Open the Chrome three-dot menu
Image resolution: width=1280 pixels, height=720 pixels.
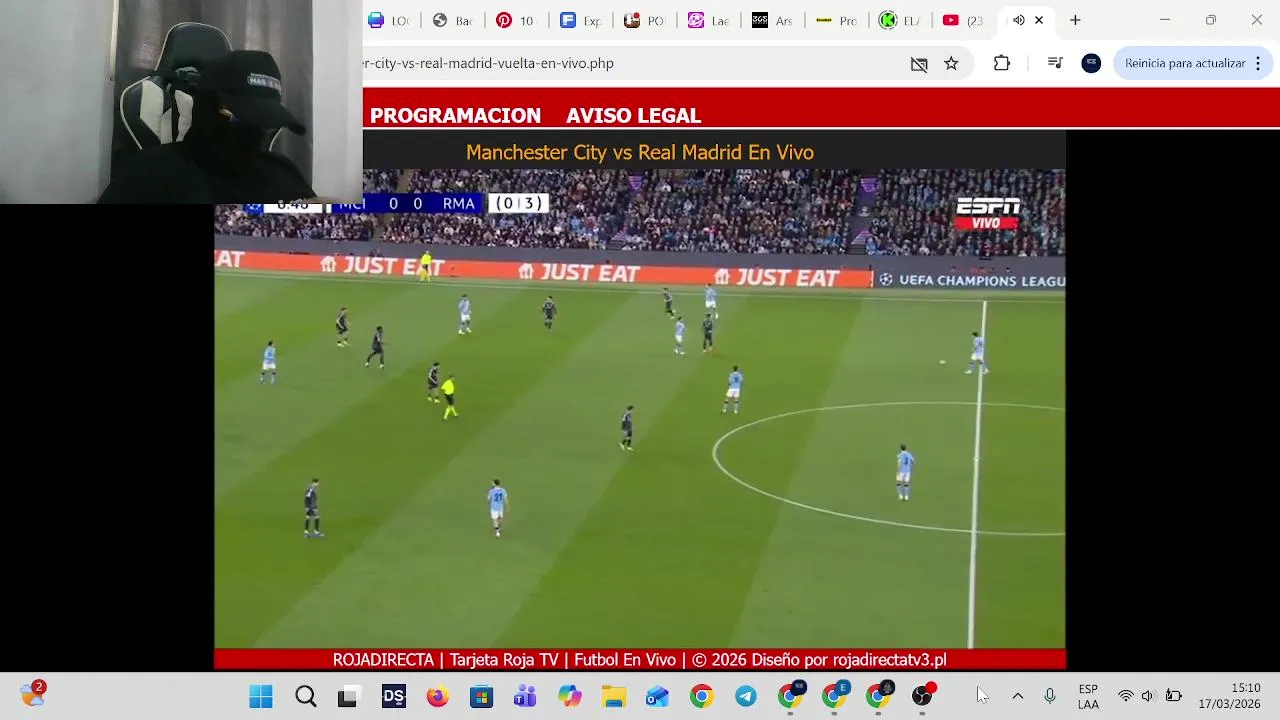1258,63
